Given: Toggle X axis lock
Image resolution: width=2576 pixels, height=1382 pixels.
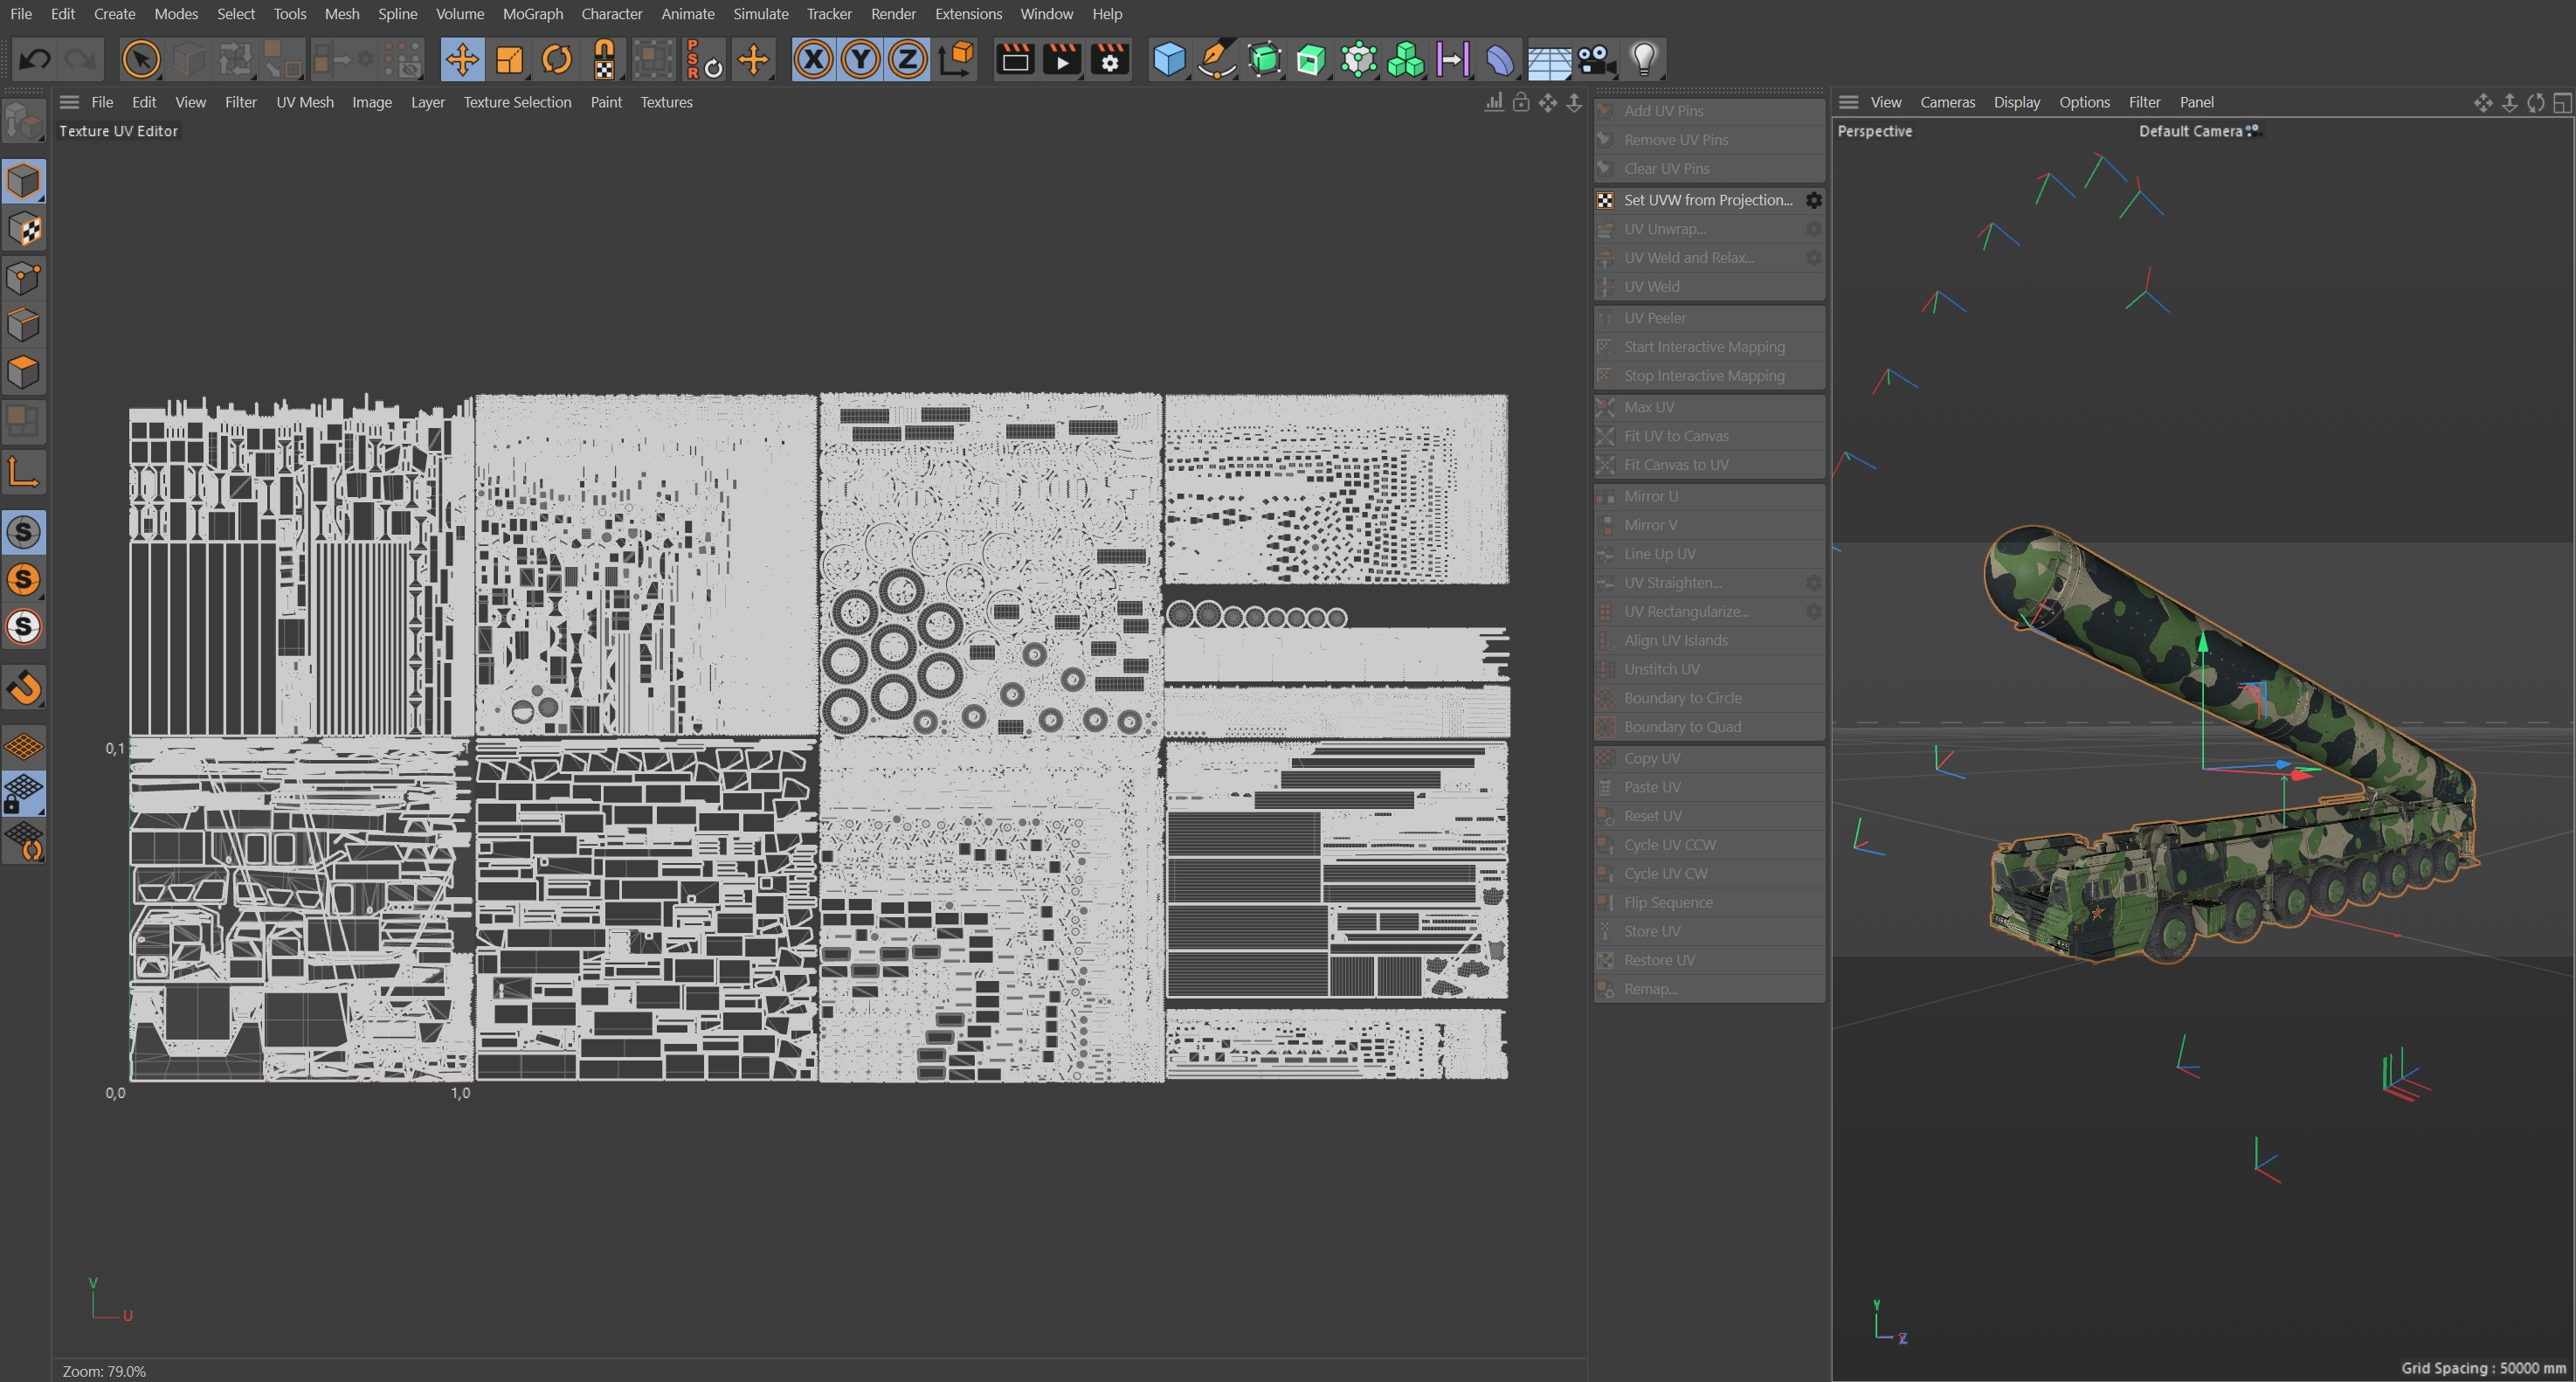Looking at the screenshot, I should 813,60.
